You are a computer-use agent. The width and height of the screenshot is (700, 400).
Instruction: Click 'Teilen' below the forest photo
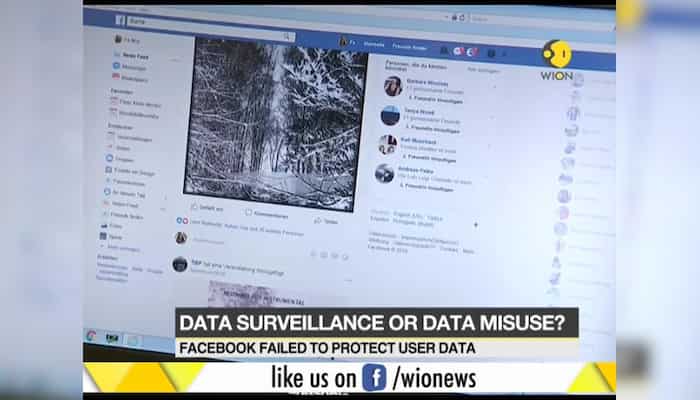click(326, 221)
